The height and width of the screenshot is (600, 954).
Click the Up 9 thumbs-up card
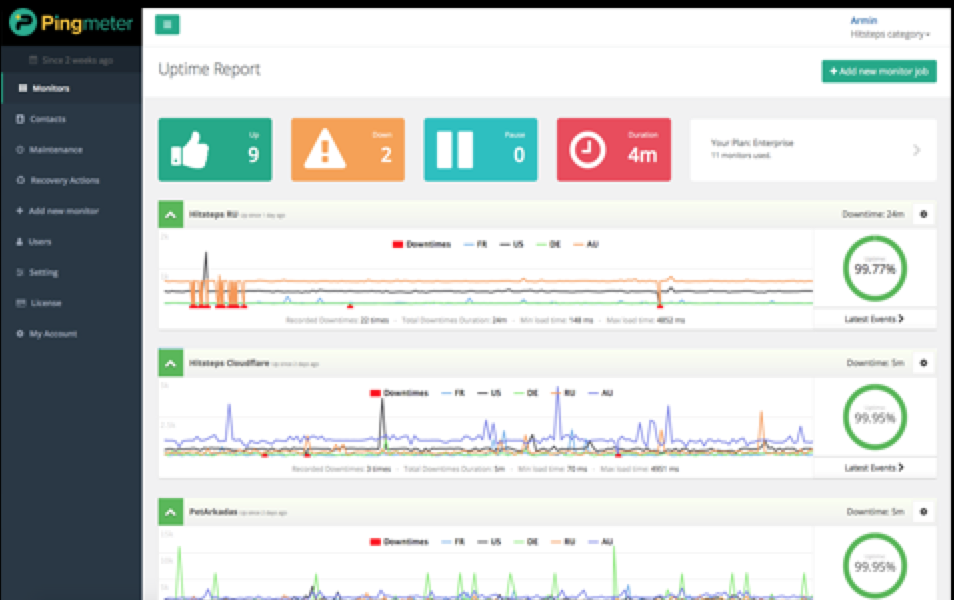point(215,150)
